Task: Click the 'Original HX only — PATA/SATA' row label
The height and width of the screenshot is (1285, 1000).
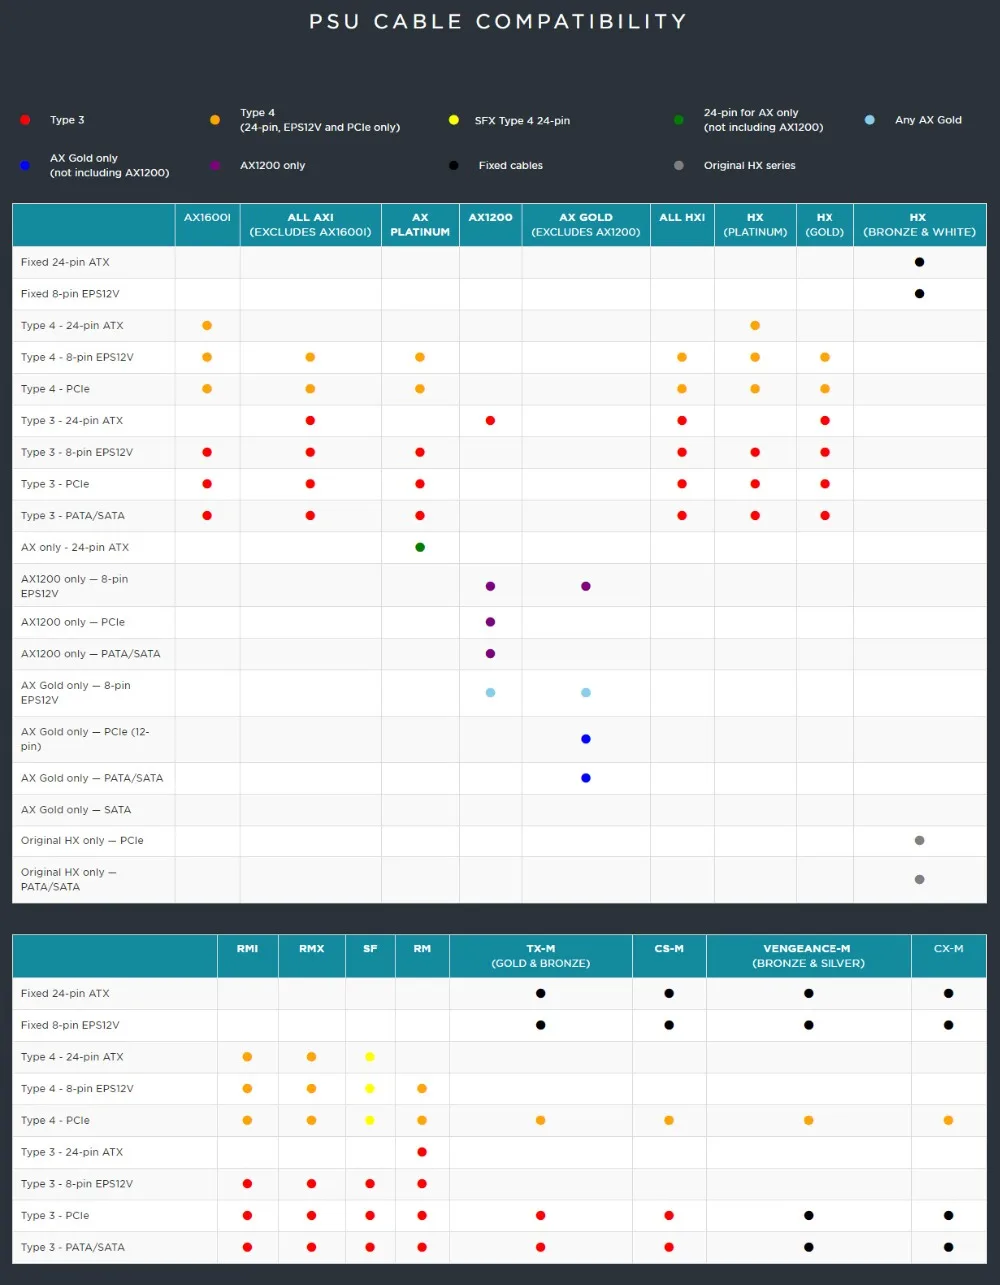Action: [x=69, y=880]
